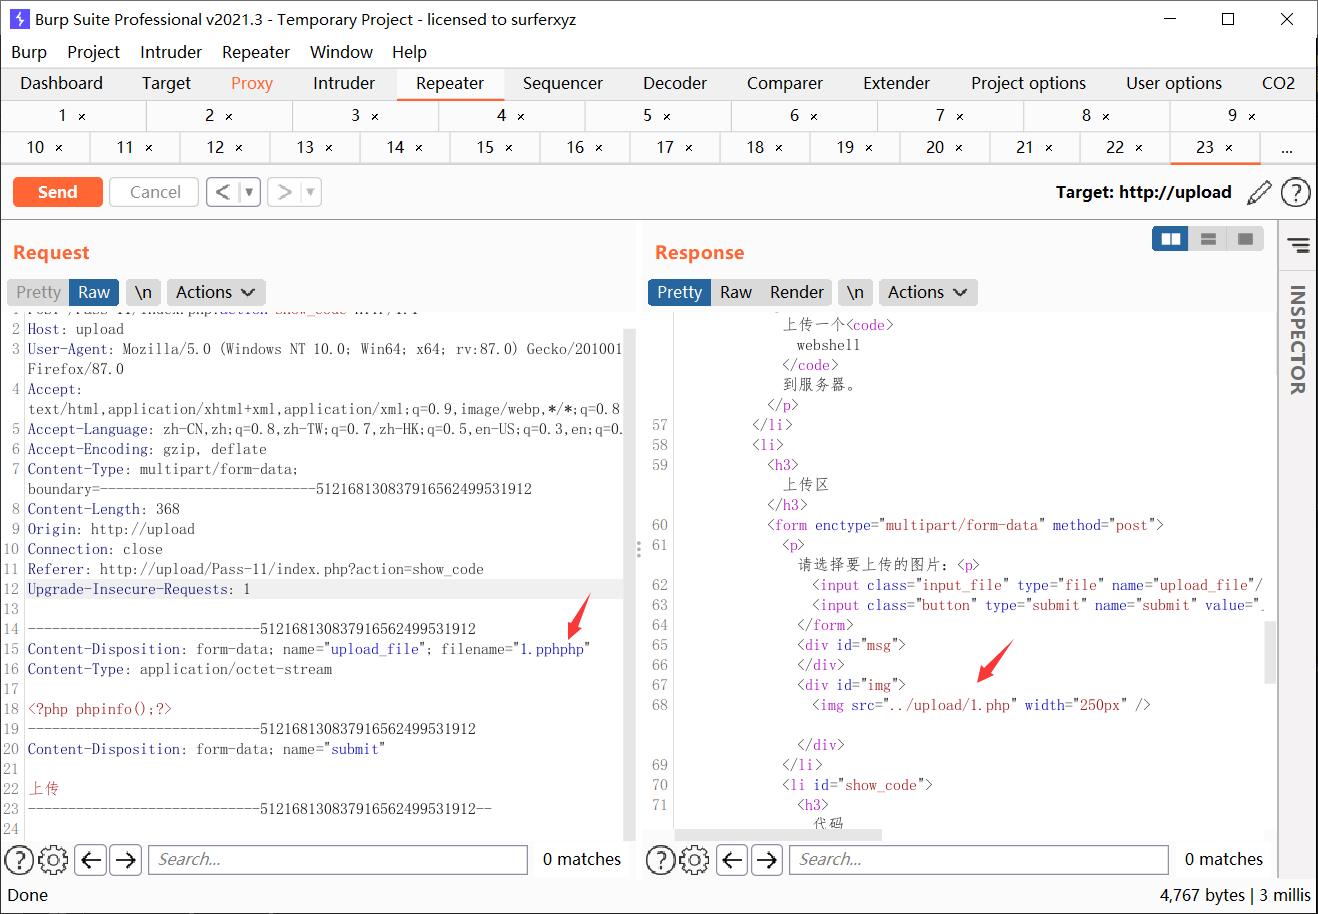The width and height of the screenshot is (1318, 914).
Task: Close Repeater tab 10
Action: click(x=59, y=148)
